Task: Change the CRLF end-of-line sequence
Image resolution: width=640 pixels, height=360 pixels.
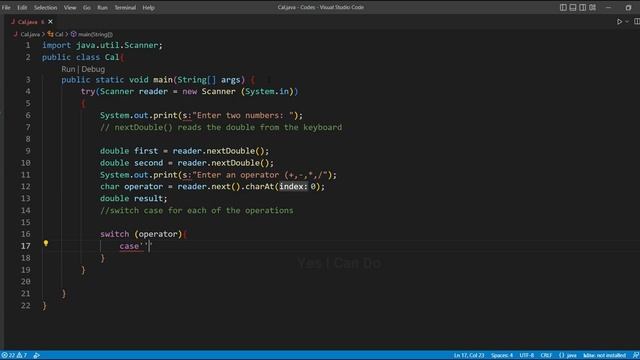Action: pyautogui.click(x=546, y=356)
